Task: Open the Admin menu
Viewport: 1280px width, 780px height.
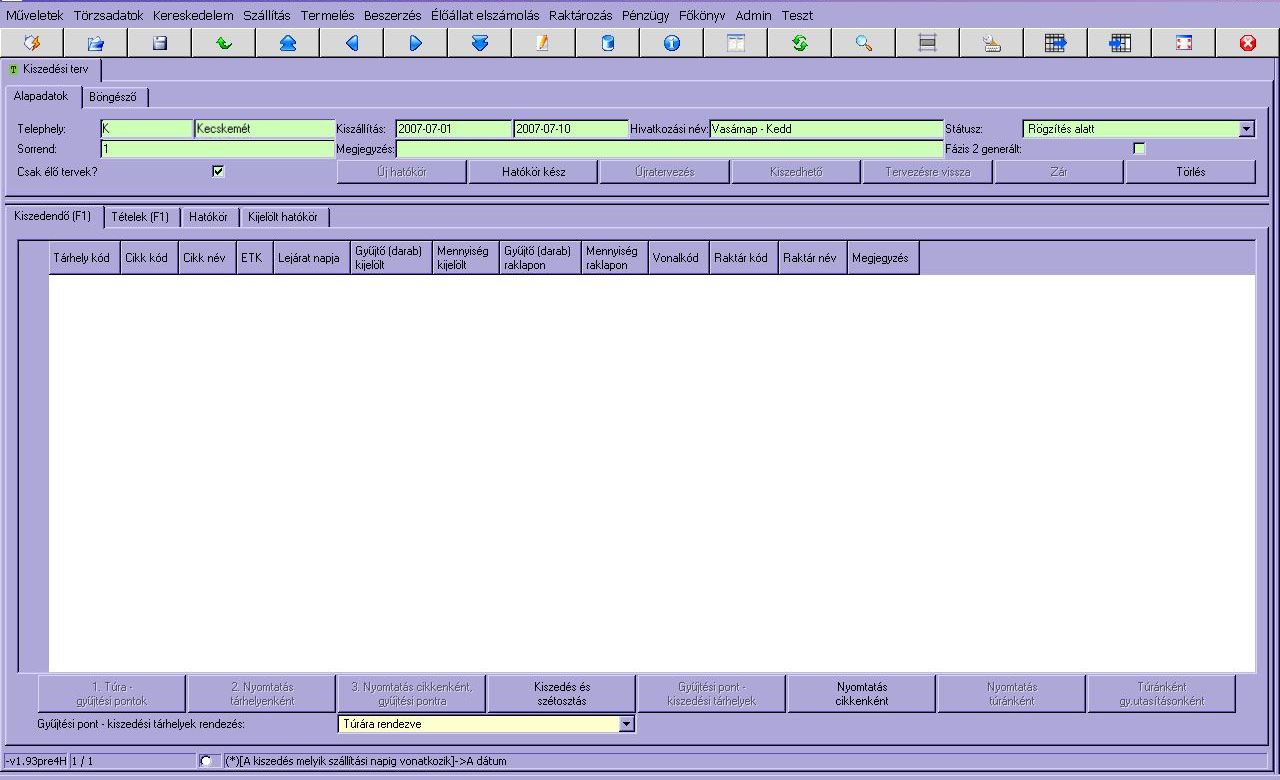Action: [754, 15]
